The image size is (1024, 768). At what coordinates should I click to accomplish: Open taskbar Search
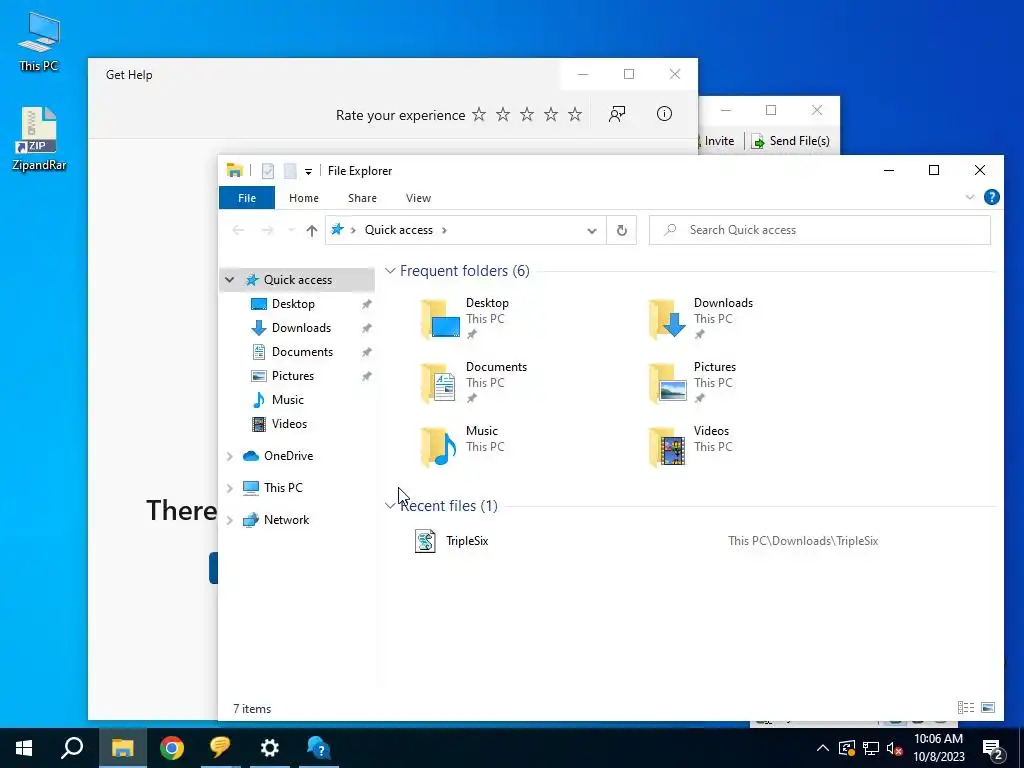(72, 748)
